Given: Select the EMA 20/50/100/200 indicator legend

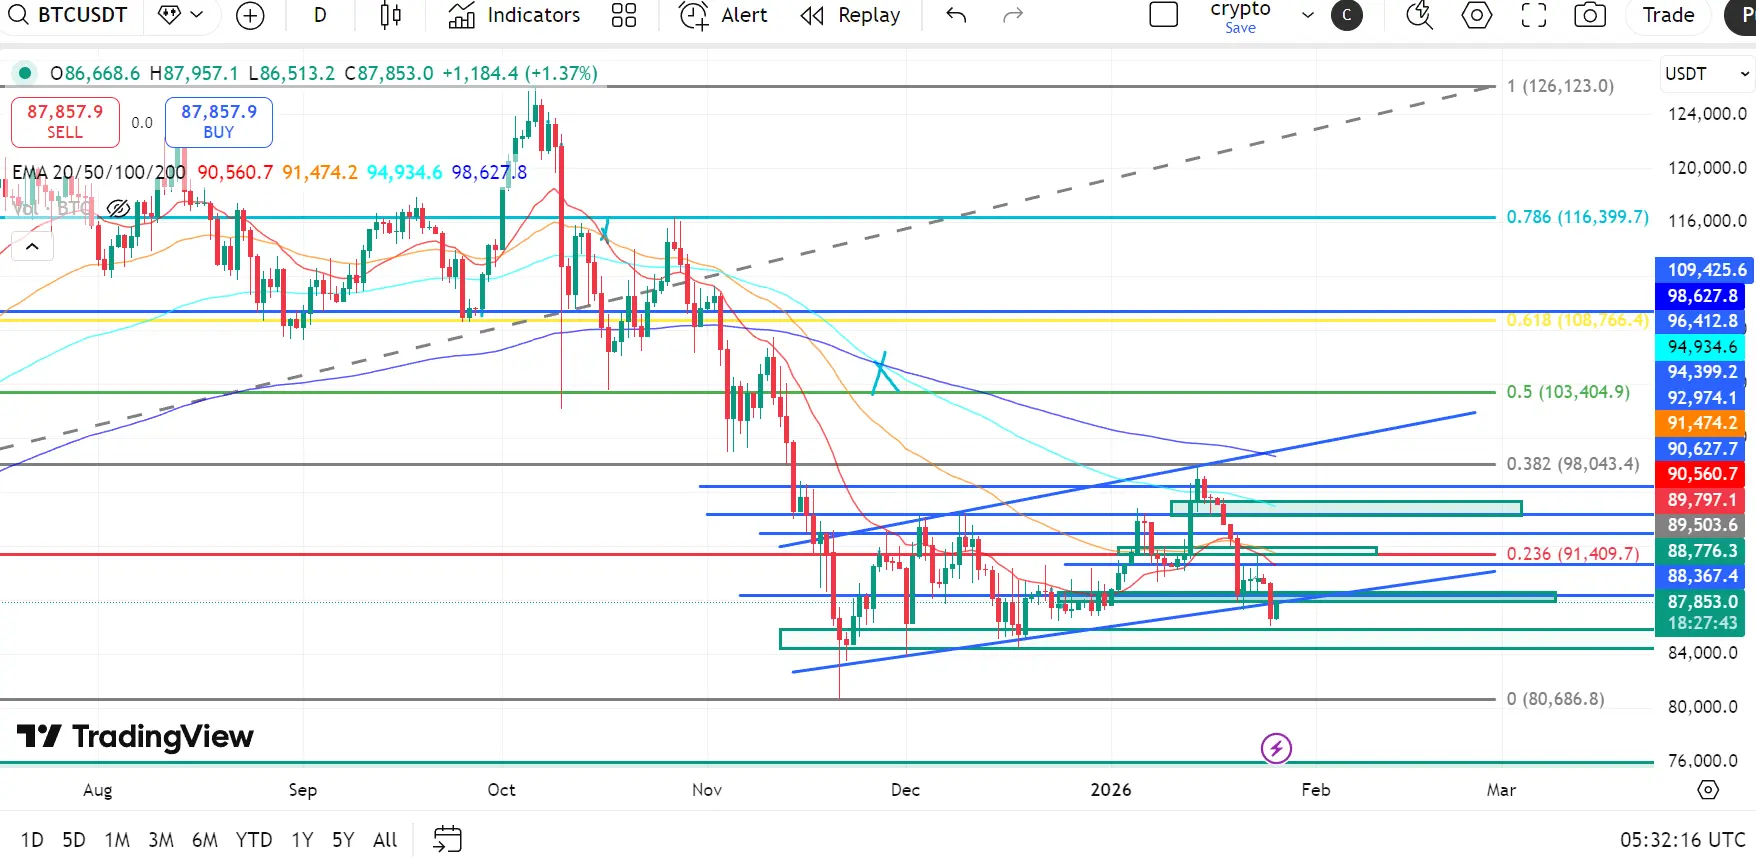Looking at the screenshot, I should (99, 172).
